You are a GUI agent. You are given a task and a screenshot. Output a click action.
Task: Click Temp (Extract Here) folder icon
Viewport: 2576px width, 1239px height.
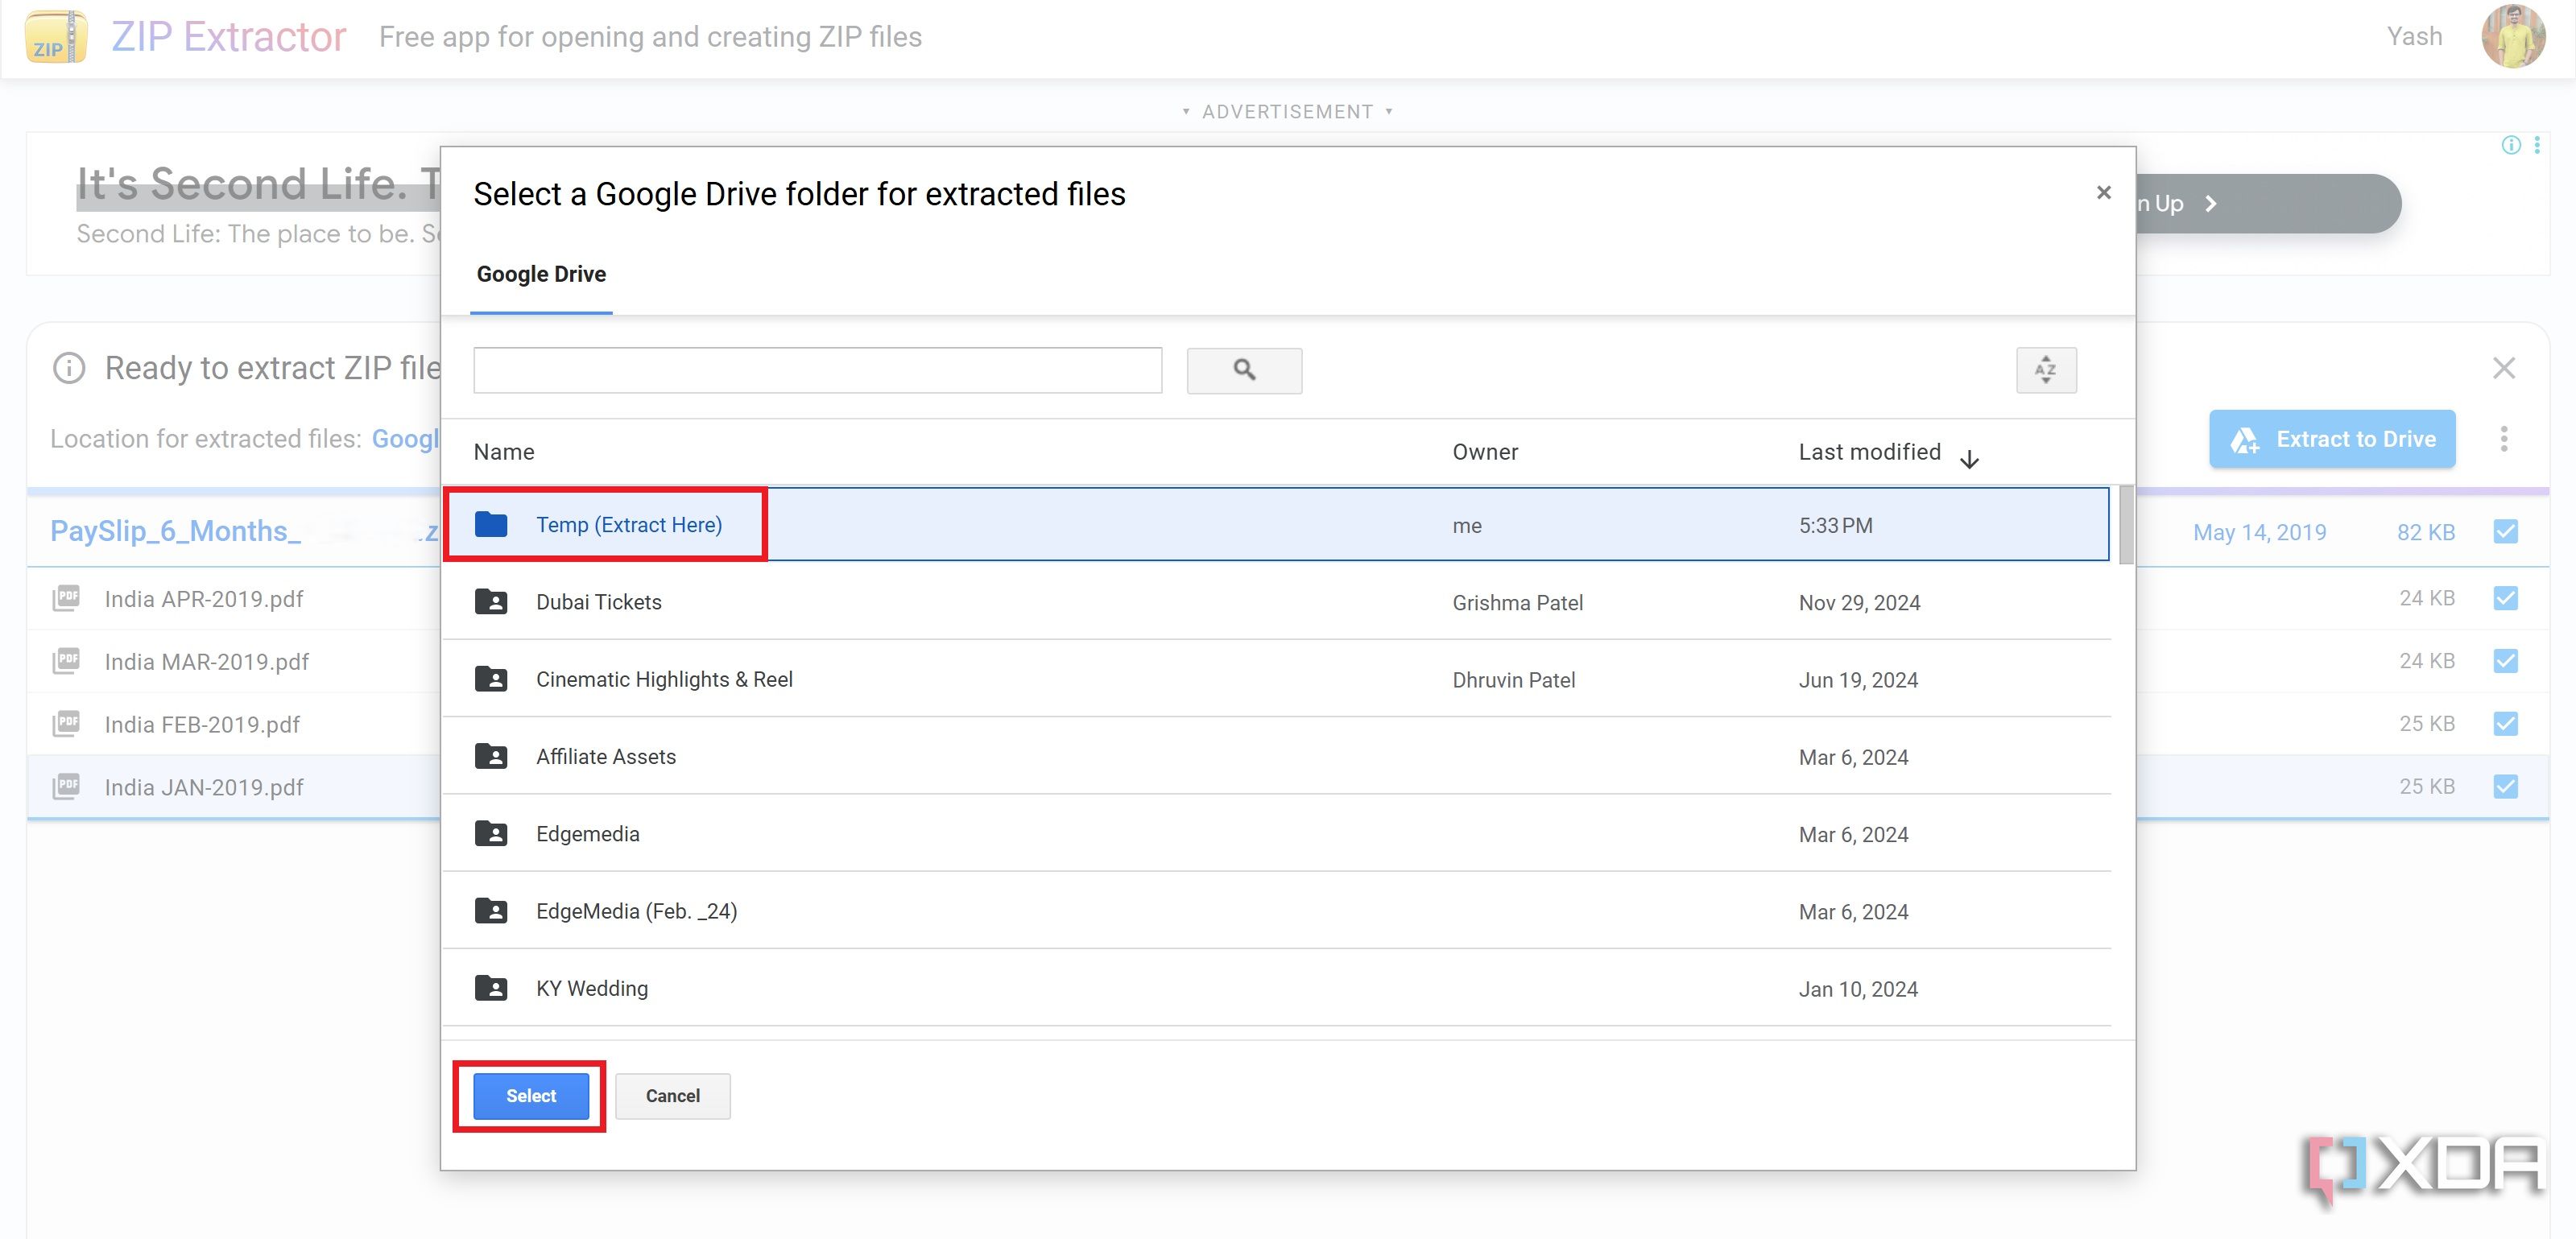point(490,524)
